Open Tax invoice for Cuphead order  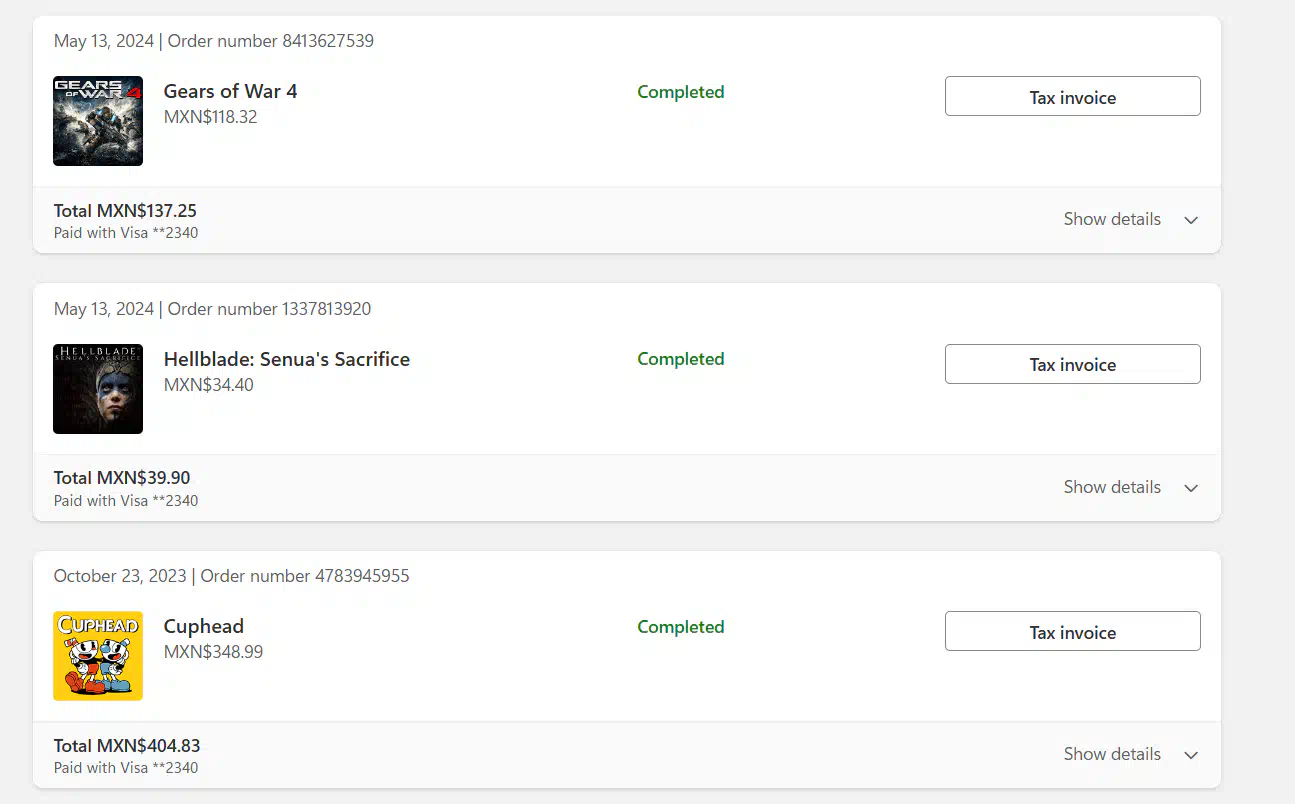point(1072,632)
